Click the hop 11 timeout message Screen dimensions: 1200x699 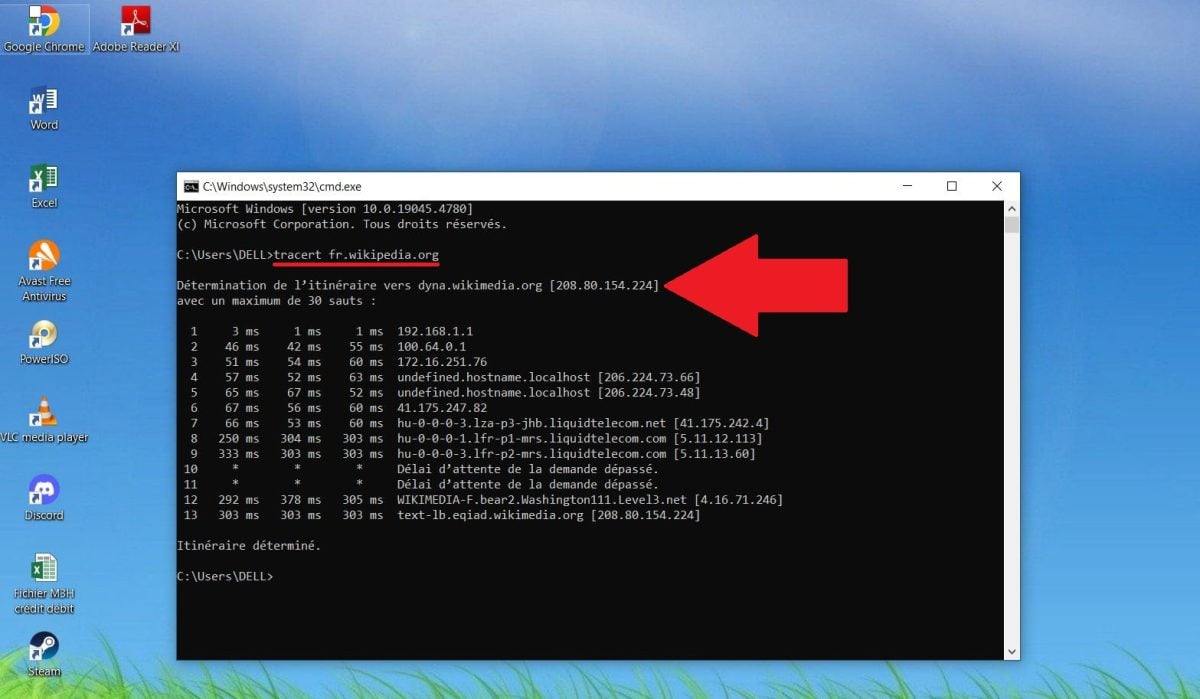tap(528, 485)
